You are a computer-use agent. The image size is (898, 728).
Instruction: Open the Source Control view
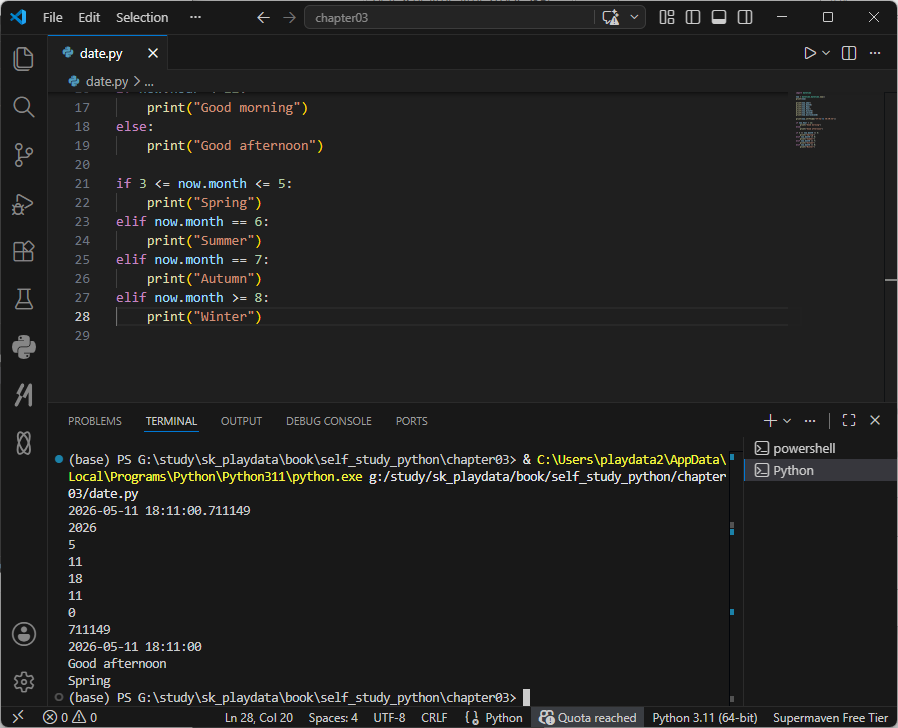click(23, 155)
